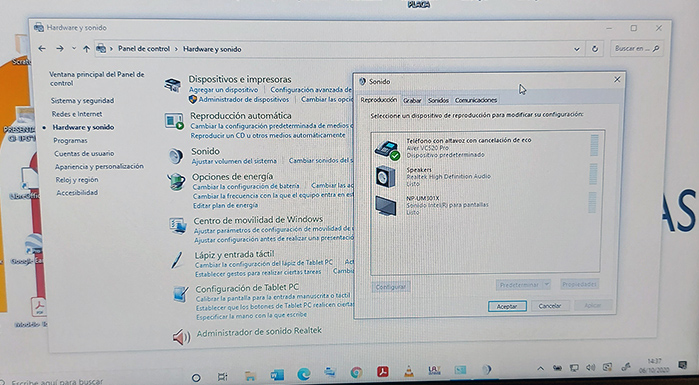
Task: Click the Cancelar button in Sonido dialog
Action: [x=549, y=306]
